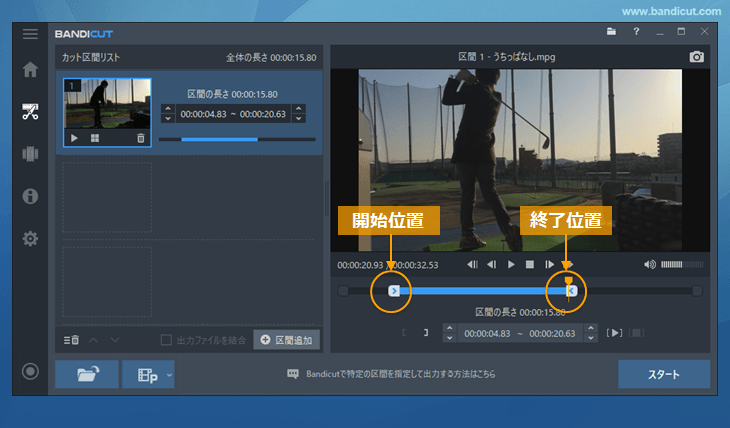Increase segment list start time
The height and width of the screenshot is (428, 730).
(x=168, y=109)
